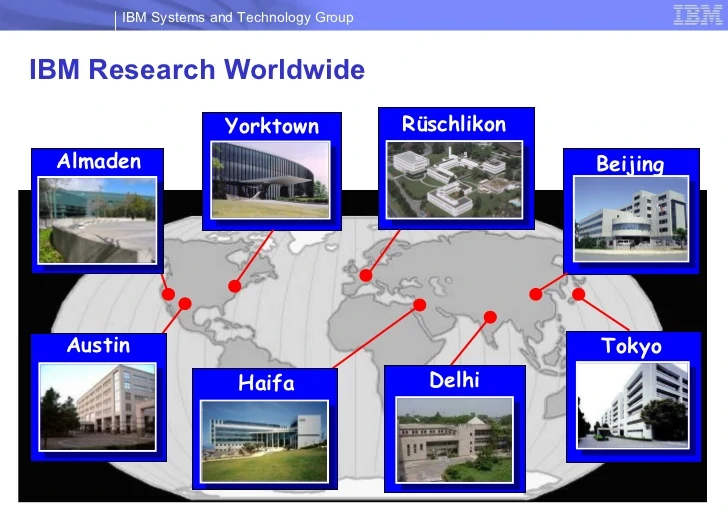Click the red map dot linked to Almaden
This screenshot has width=728, height=511.
(169, 294)
